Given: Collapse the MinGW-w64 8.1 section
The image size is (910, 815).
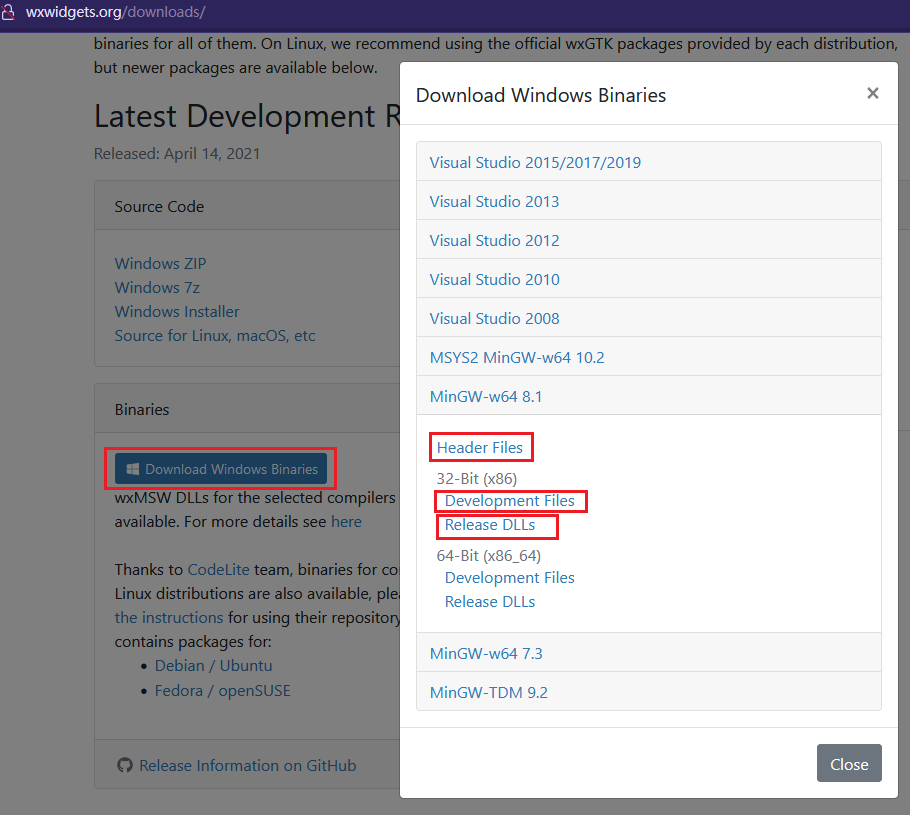Looking at the screenshot, I should point(486,396).
